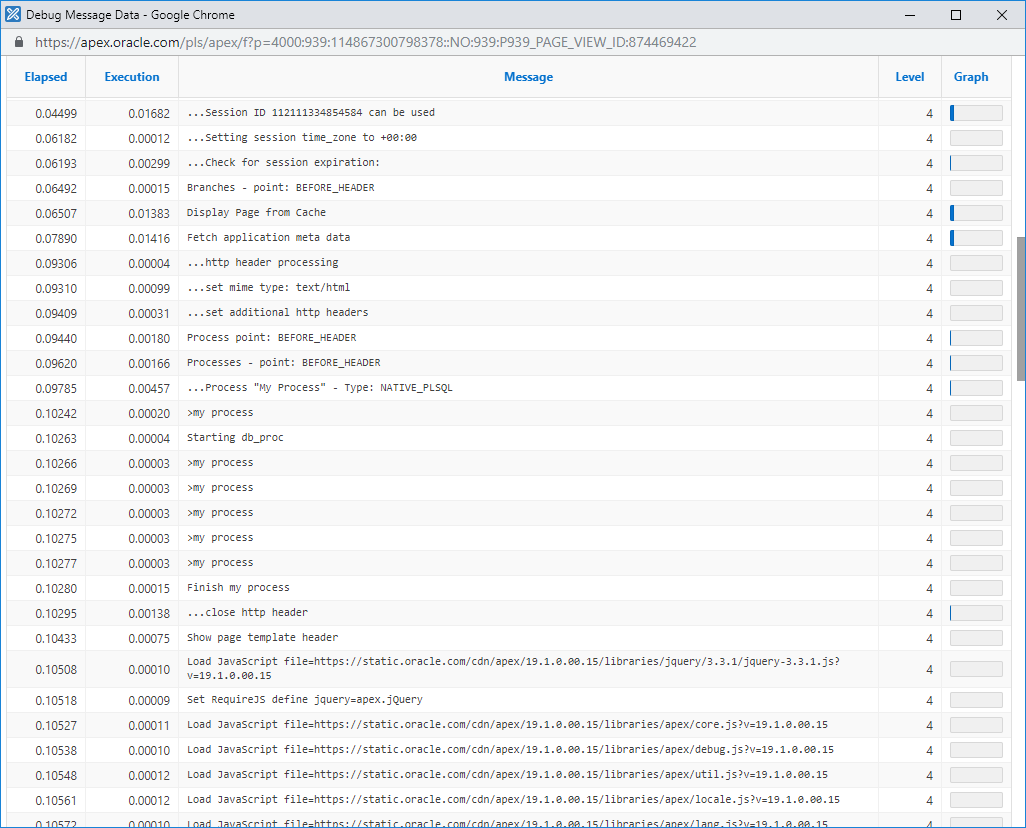Select the util.js Load JavaScript message
The height and width of the screenshot is (828, 1026).
tap(507, 774)
